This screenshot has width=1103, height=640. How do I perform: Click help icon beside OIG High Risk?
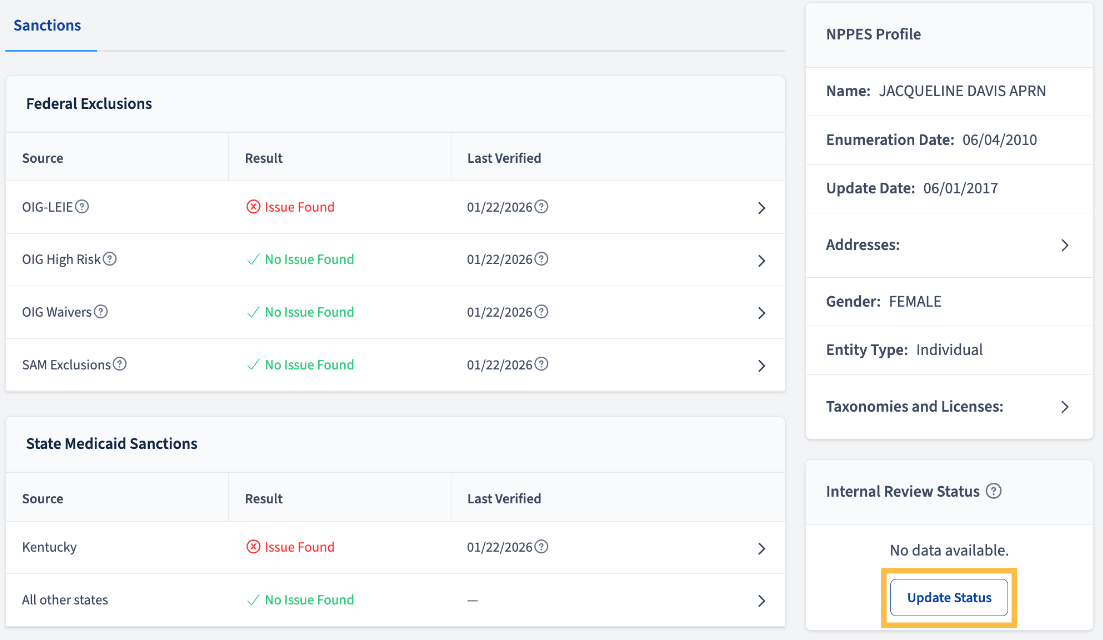tap(110, 259)
